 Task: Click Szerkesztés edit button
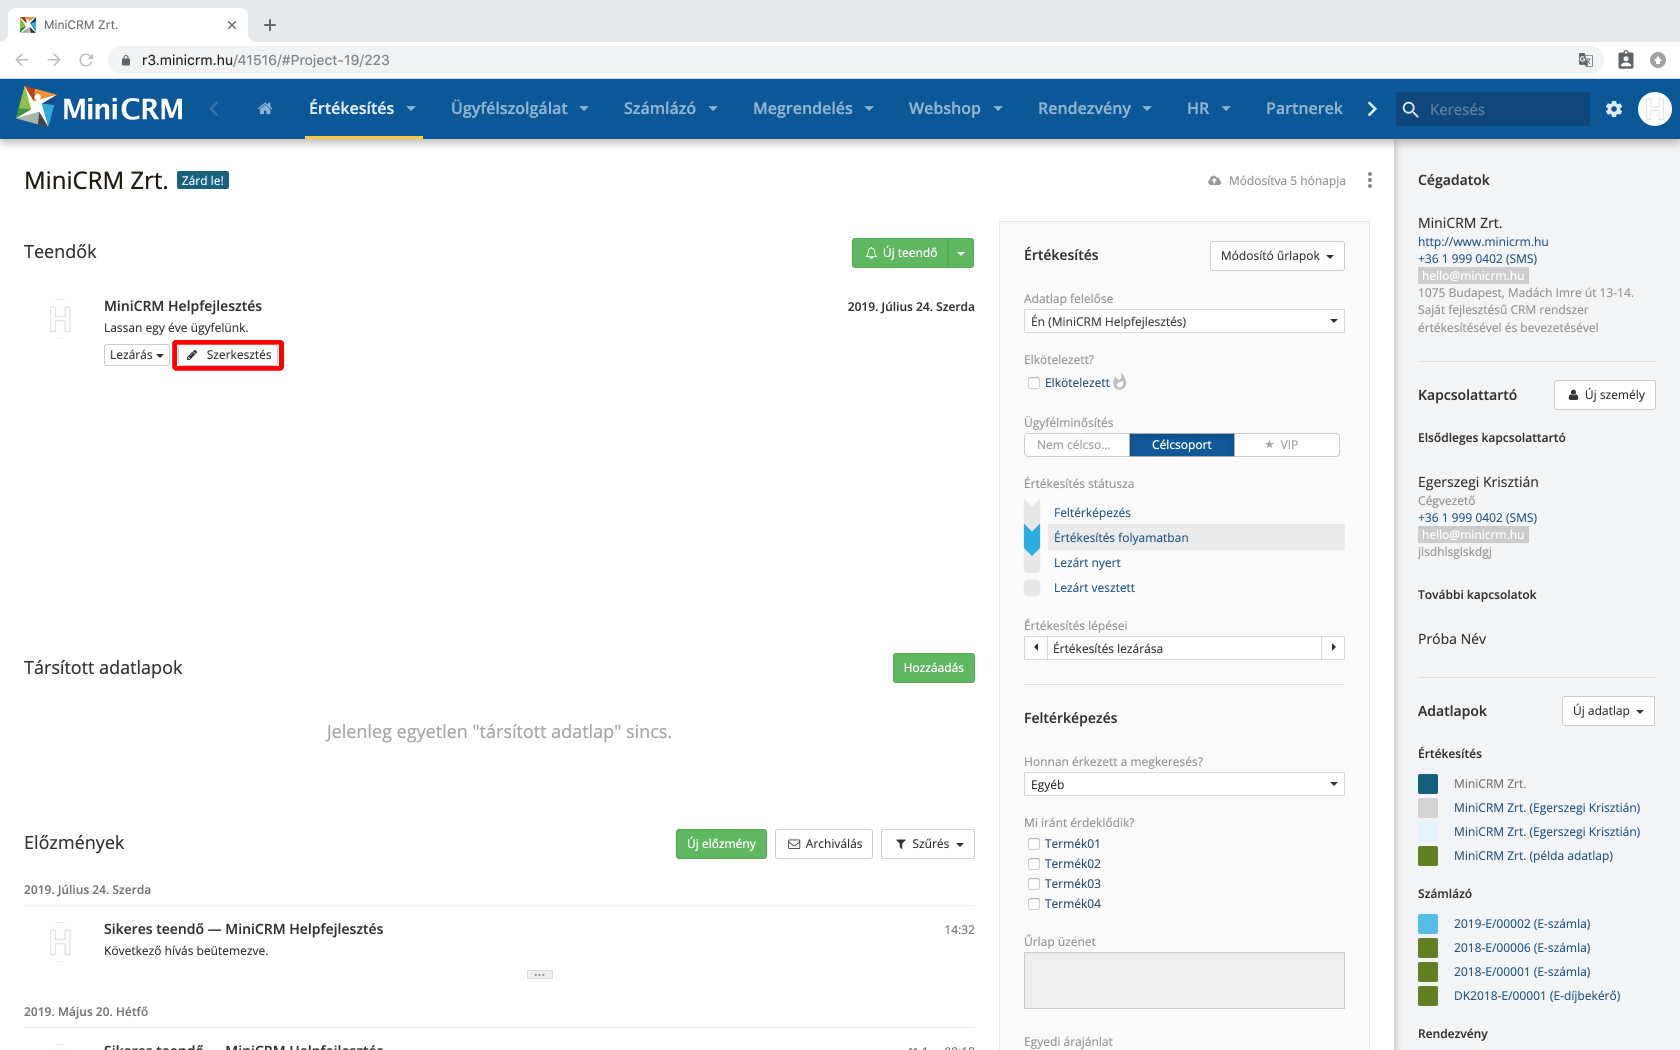pos(228,355)
